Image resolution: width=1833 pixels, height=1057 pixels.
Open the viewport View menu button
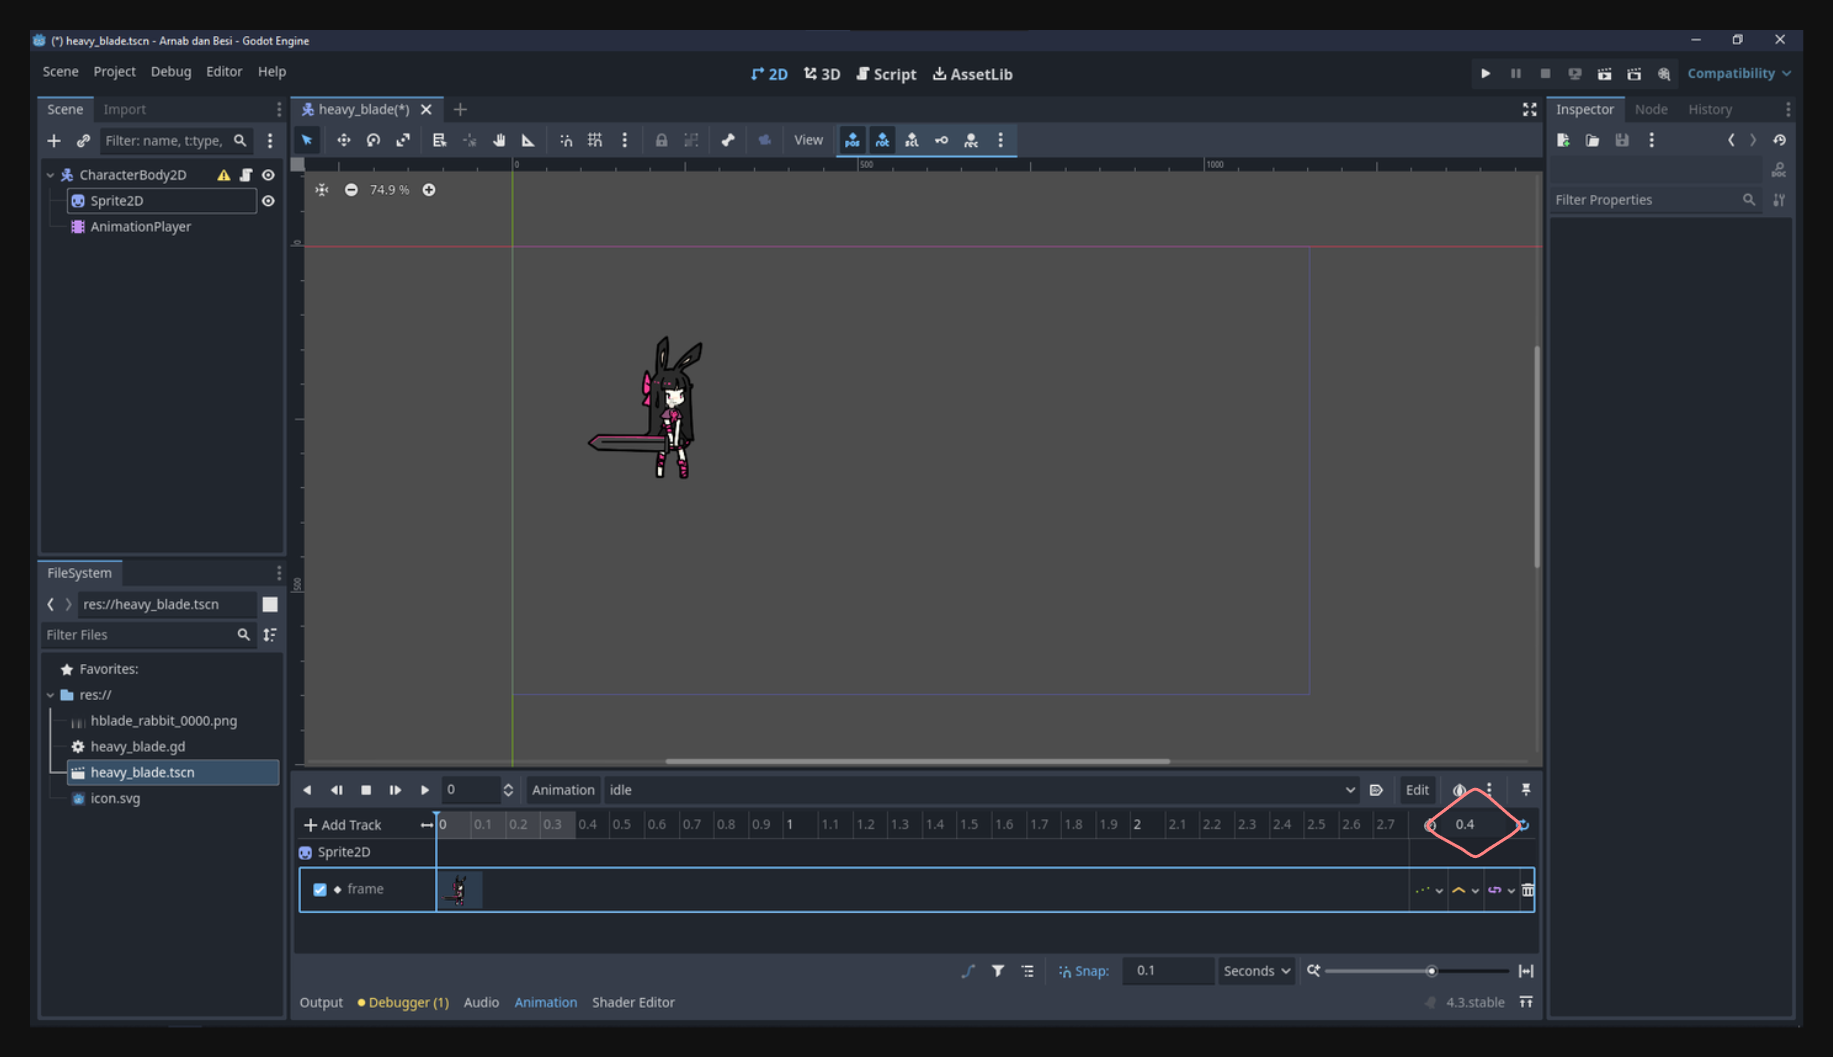[808, 140]
